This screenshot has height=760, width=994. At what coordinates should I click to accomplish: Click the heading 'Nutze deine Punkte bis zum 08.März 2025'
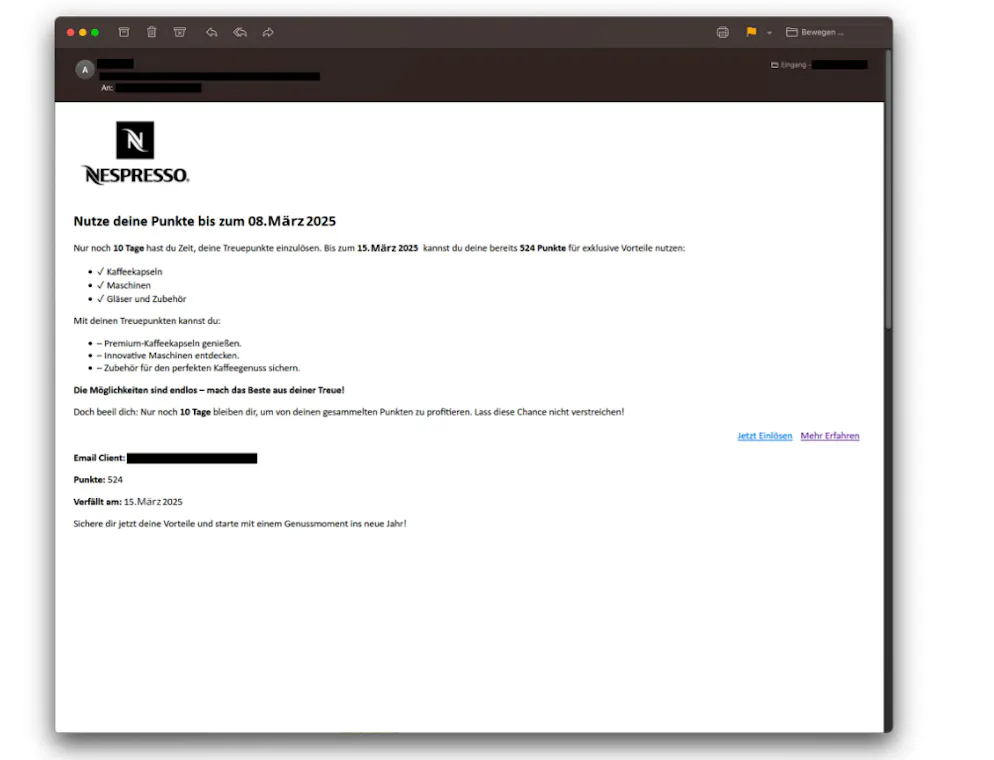tap(205, 221)
